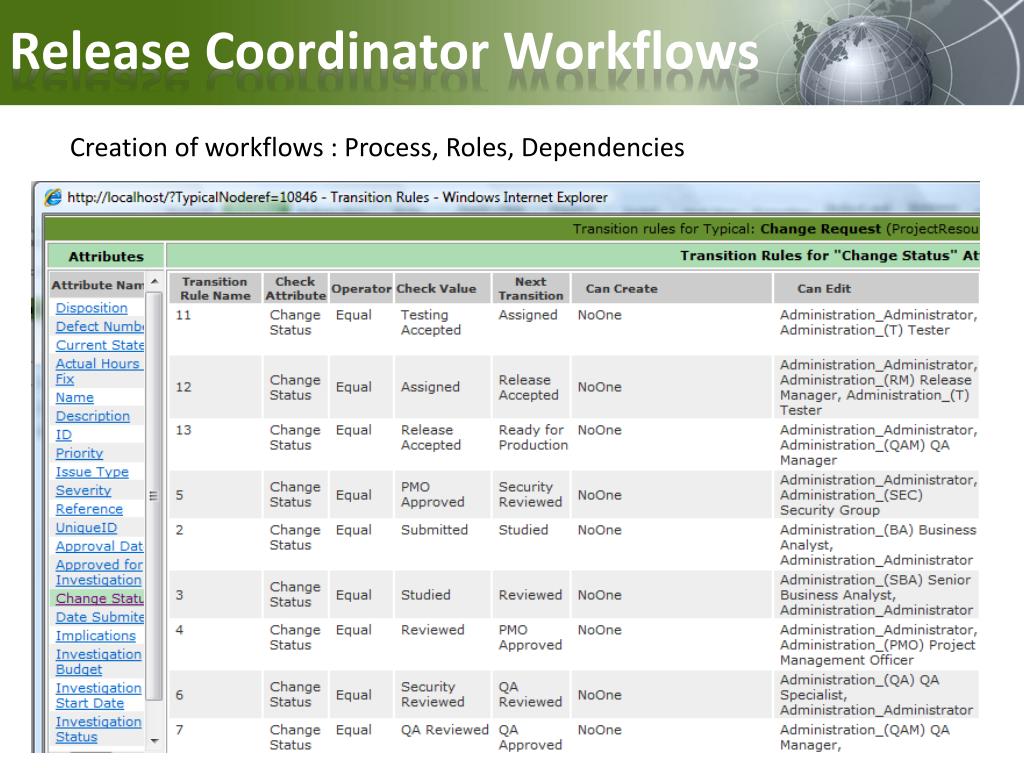Click the Check Attribute column header
The width and height of the screenshot is (1024, 768).
(295, 289)
